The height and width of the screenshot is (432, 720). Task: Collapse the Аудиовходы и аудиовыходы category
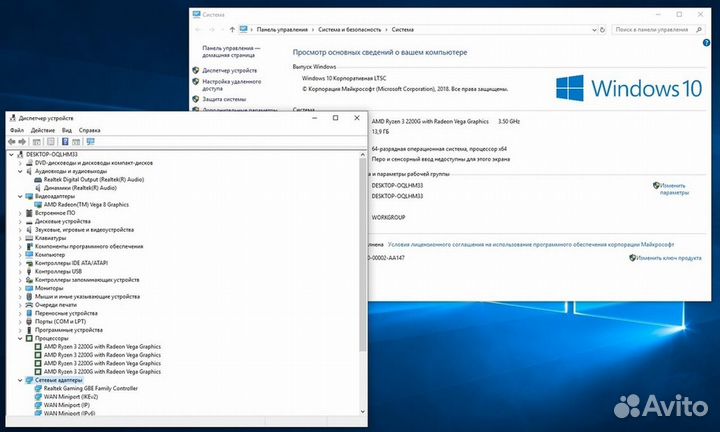20,171
